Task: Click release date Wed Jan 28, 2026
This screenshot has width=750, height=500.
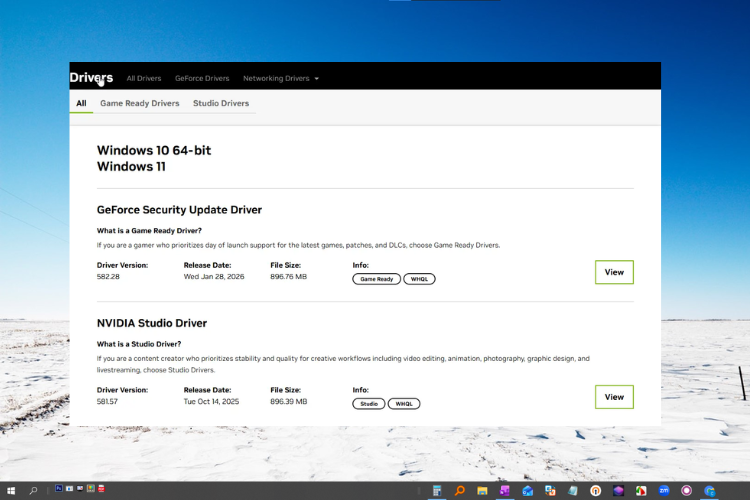Action: tap(214, 277)
